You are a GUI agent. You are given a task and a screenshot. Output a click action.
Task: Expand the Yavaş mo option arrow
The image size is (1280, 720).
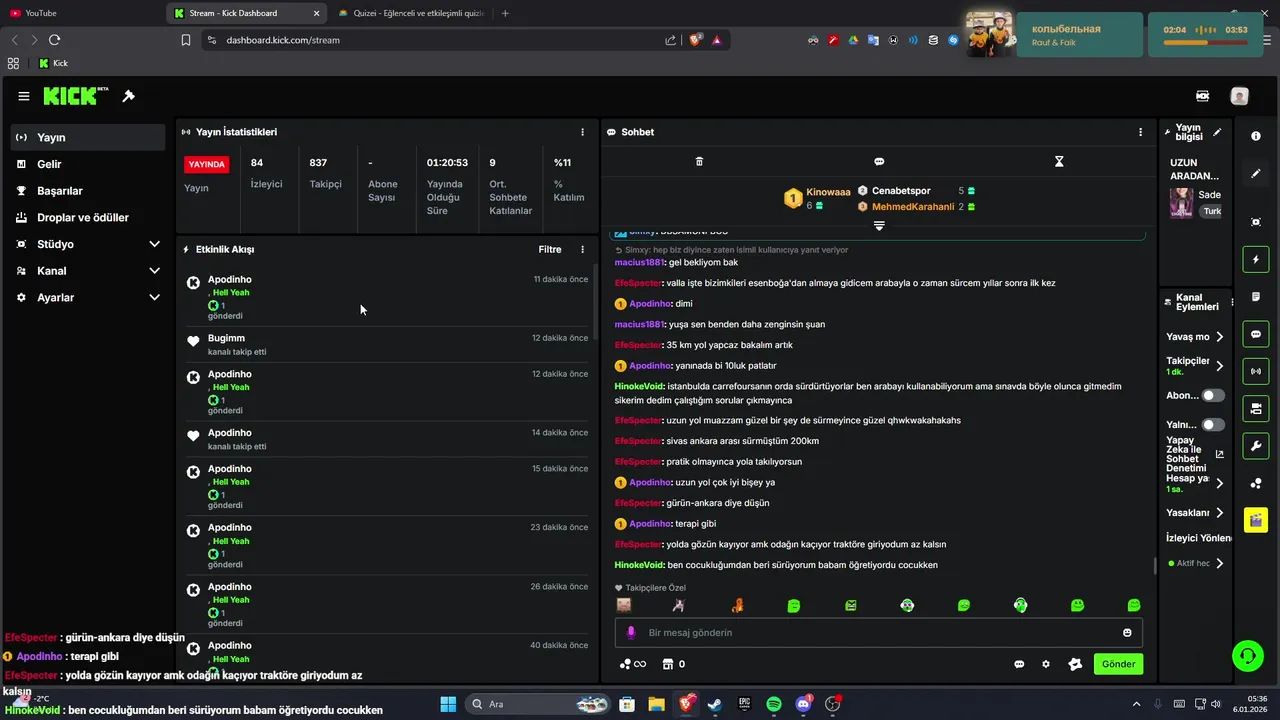coord(1219,337)
